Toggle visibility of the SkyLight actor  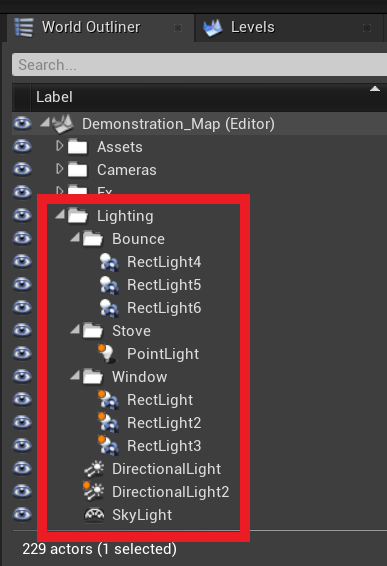22,514
